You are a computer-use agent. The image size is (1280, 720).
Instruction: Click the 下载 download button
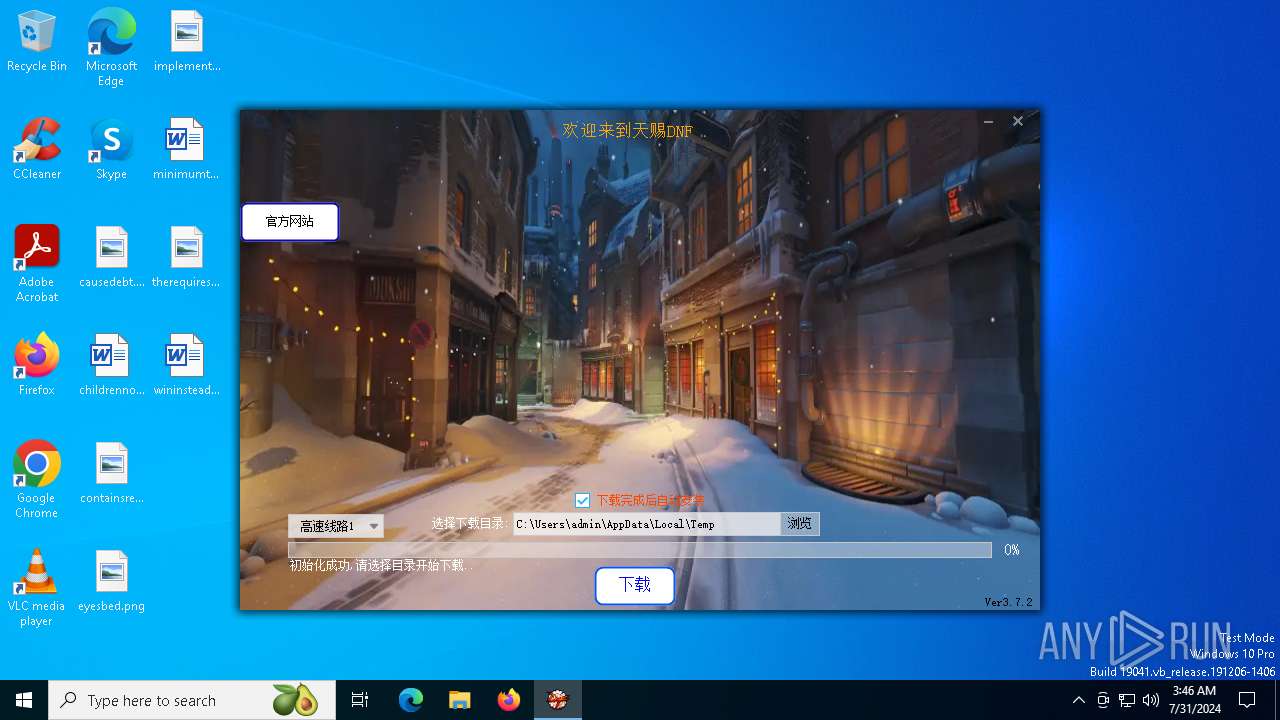[635, 585]
